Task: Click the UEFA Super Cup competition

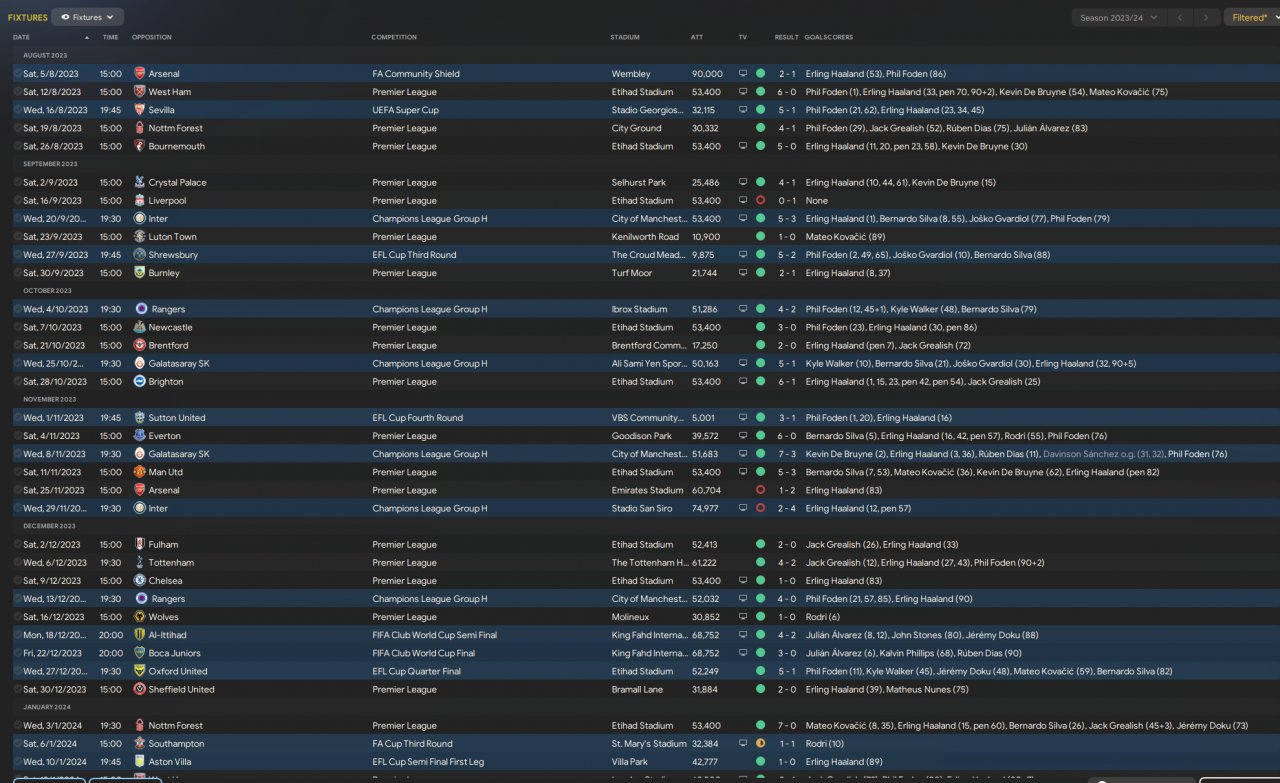Action: point(405,110)
